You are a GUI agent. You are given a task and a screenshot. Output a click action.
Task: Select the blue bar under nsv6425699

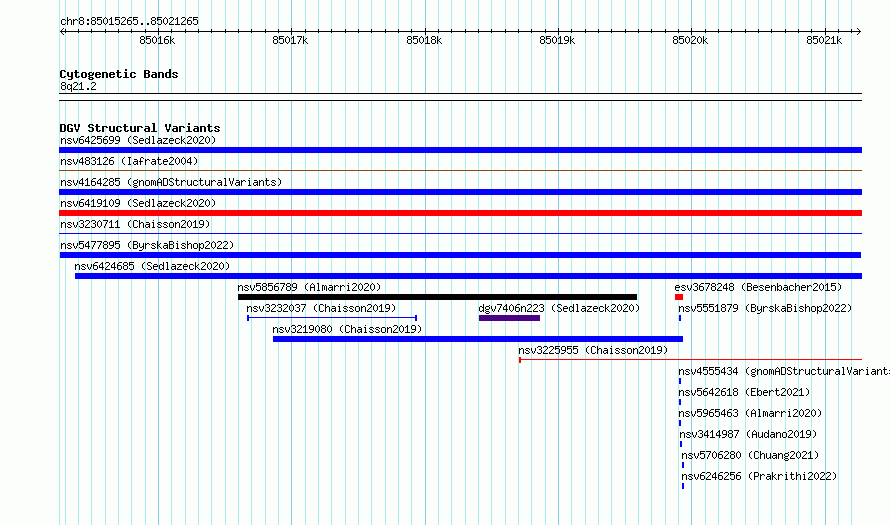tap(460, 150)
